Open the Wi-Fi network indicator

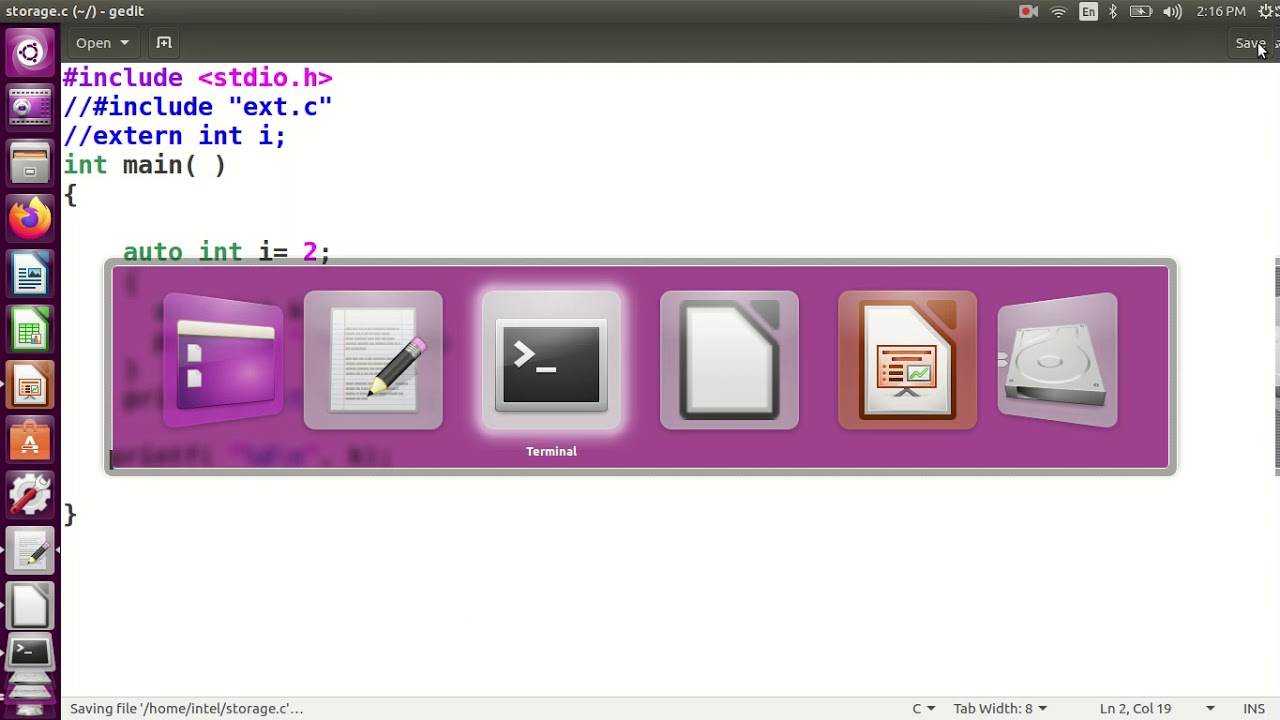[1059, 12]
